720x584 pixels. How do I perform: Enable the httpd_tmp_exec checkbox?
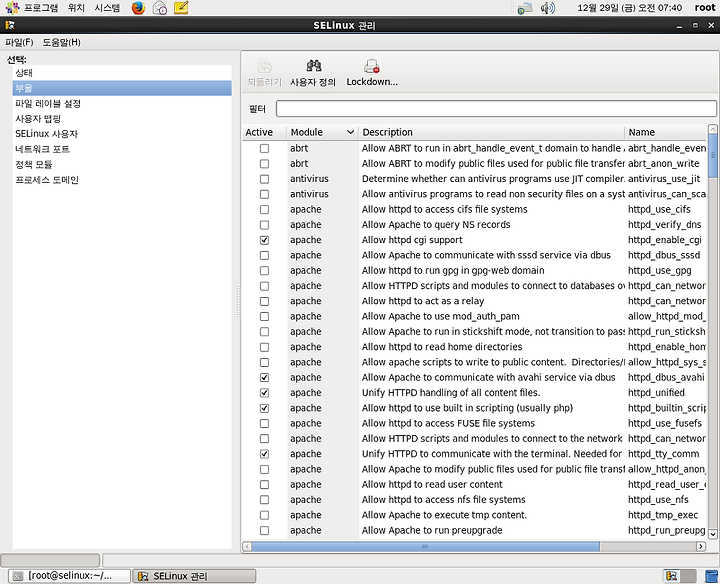pyautogui.click(x=264, y=515)
